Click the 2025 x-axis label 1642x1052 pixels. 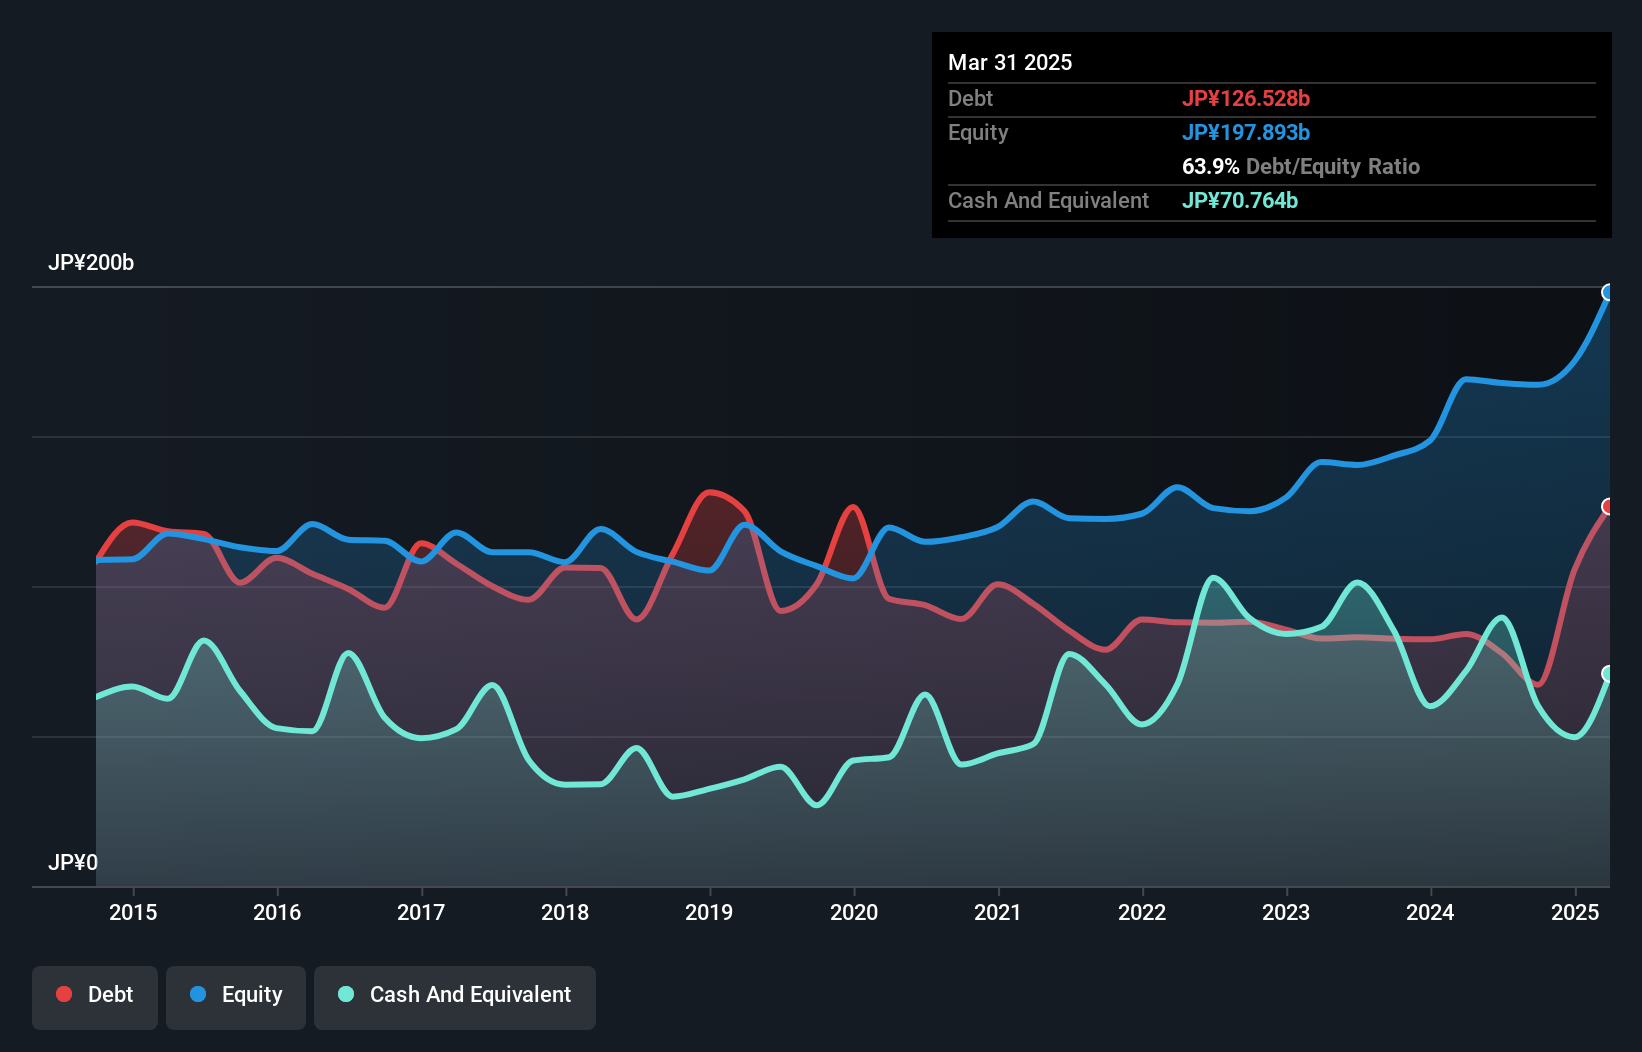tap(1575, 912)
